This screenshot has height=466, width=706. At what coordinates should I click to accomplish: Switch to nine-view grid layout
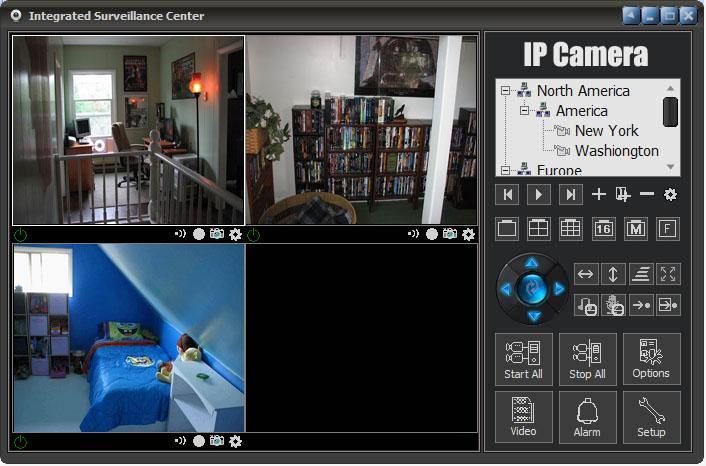(570, 229)
